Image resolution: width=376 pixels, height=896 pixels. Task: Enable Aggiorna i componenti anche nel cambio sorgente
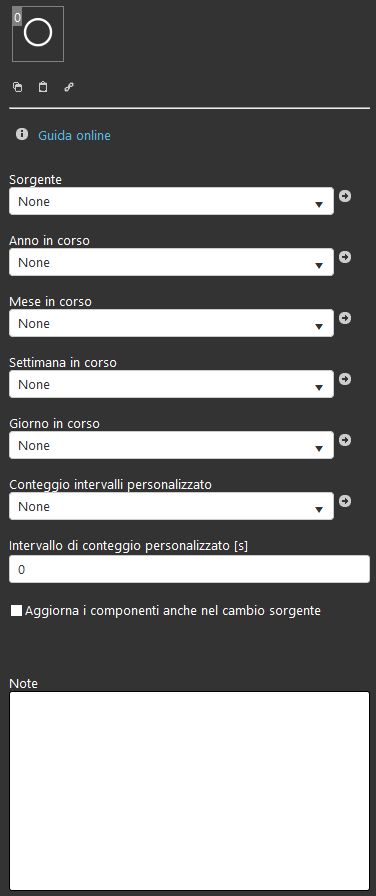coord(17,611)
